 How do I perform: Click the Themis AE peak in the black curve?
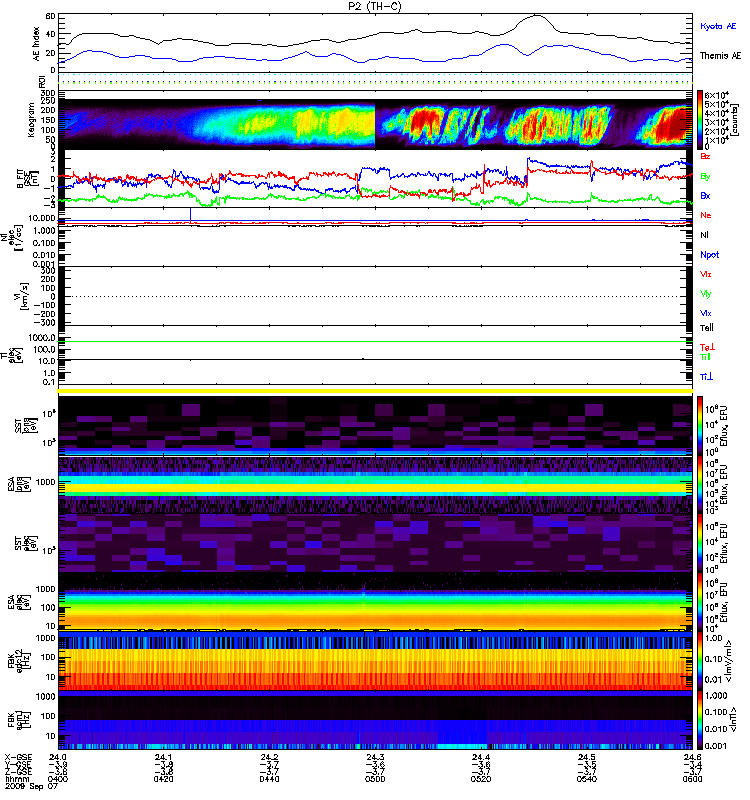(537, 16)
